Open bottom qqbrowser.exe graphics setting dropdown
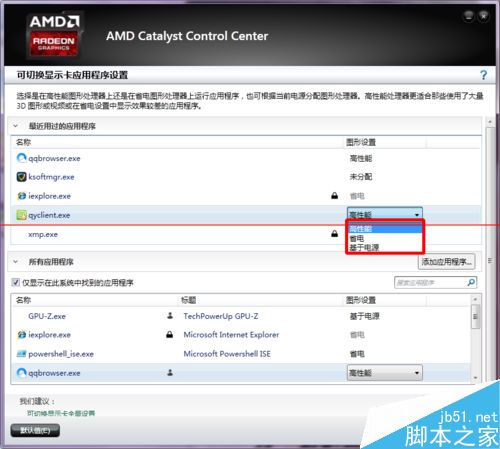Viewport: 500px width, 449px height. point(385,373)
